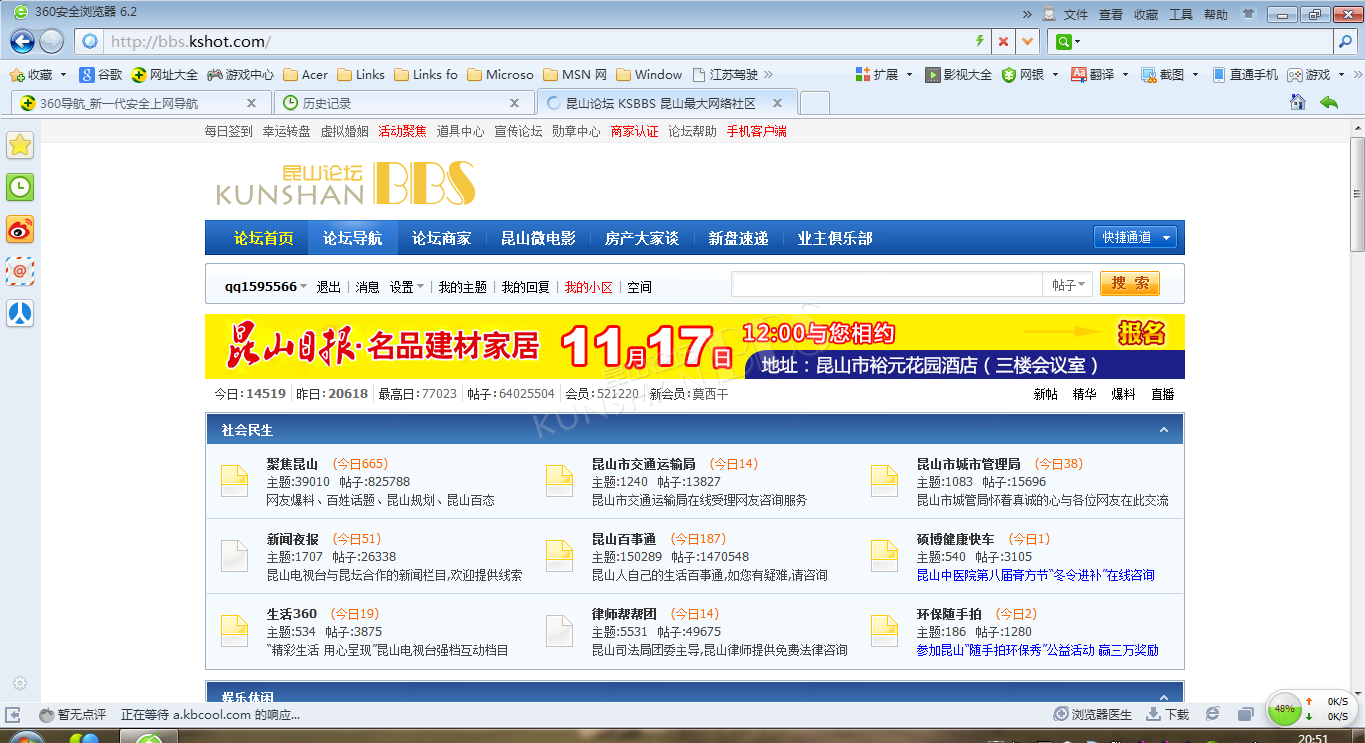The image size is (1365, 743).
Task: Click the search magnifier in browser search box
Action: [1345, 42]
